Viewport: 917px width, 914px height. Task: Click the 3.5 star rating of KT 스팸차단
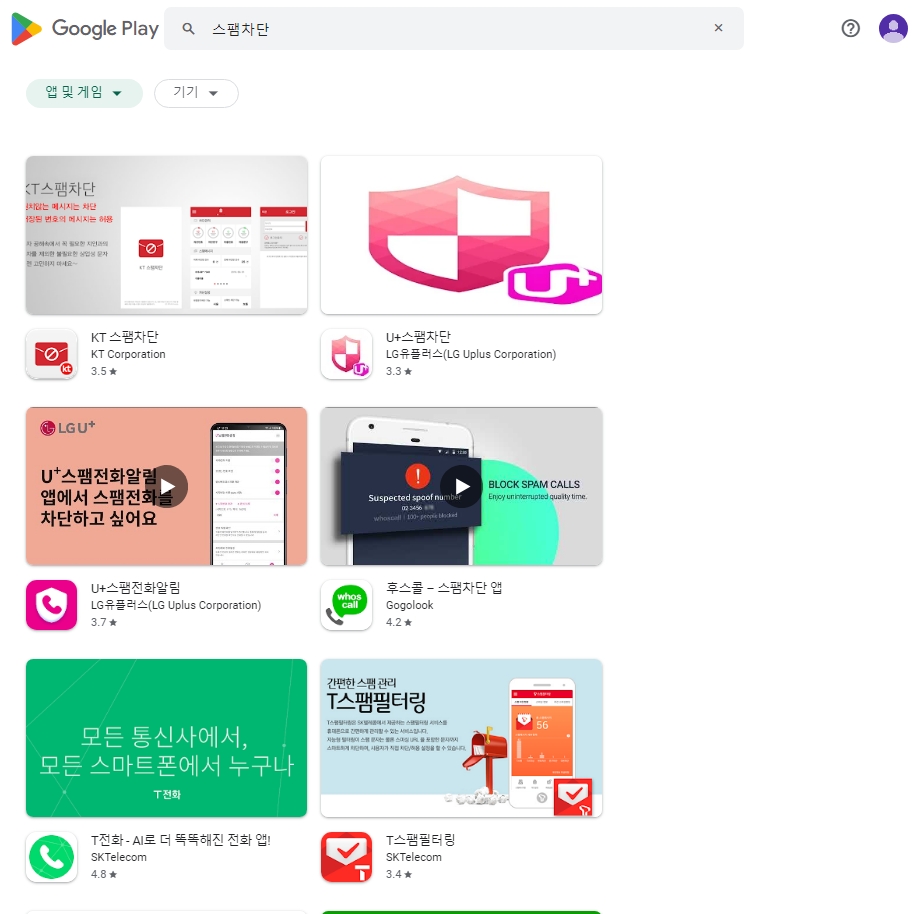click(104, 371)
